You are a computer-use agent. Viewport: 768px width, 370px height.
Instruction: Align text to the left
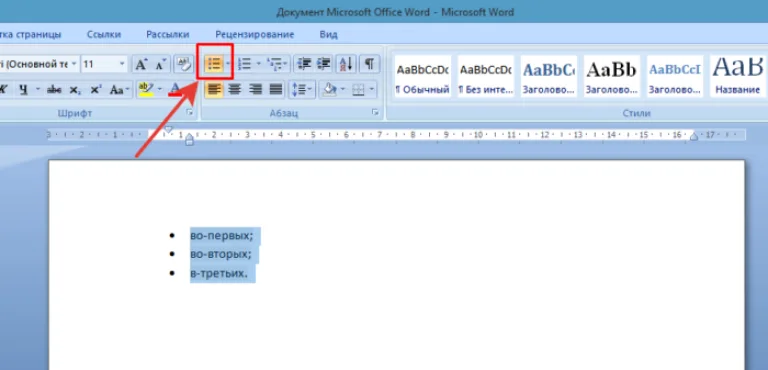point(214,89)
